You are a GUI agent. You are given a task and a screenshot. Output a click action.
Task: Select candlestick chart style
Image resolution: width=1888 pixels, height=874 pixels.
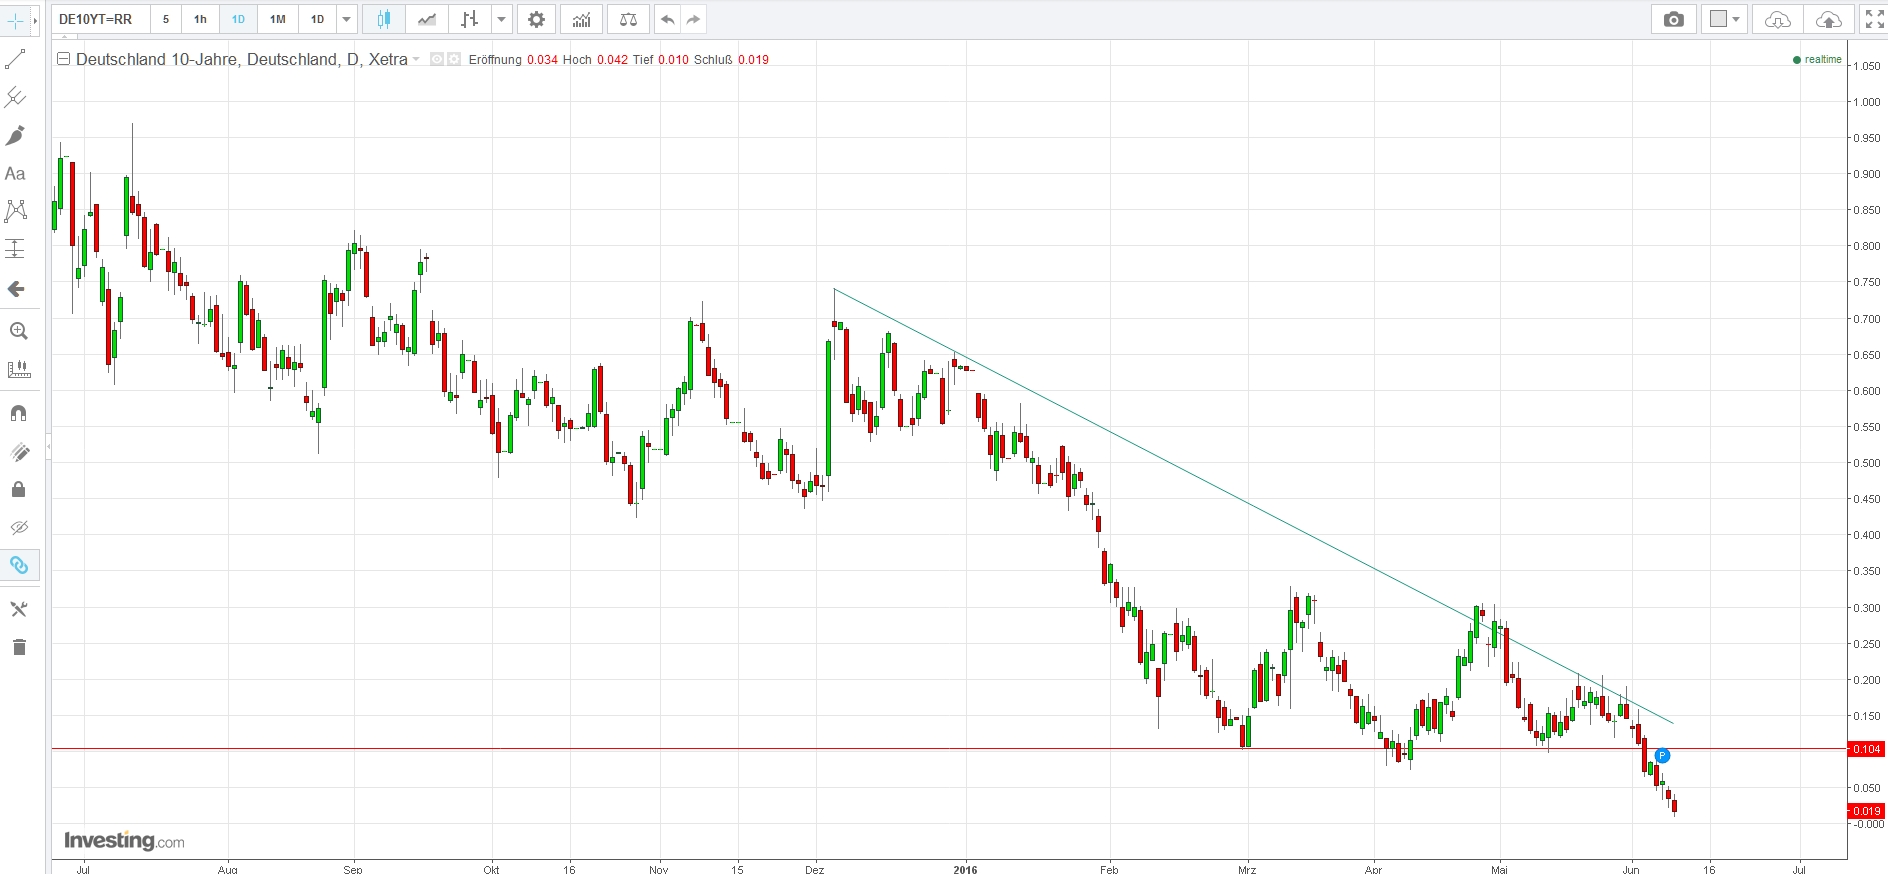tap(383, 19)
